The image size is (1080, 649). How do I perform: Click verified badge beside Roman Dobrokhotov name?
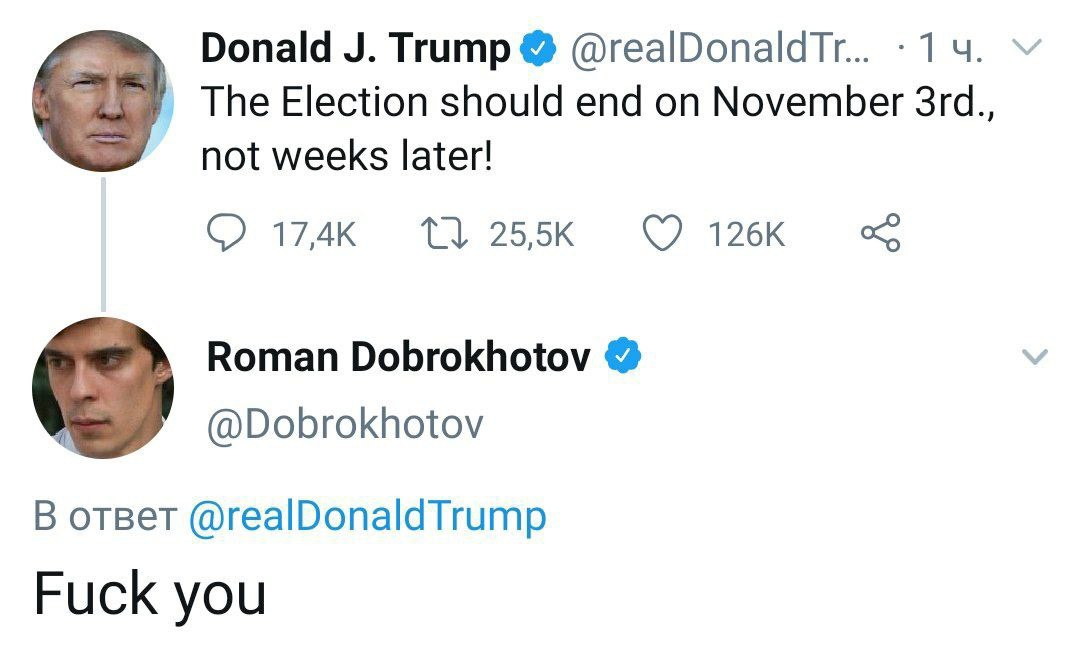pyautogui.click(x=623, y=356)
